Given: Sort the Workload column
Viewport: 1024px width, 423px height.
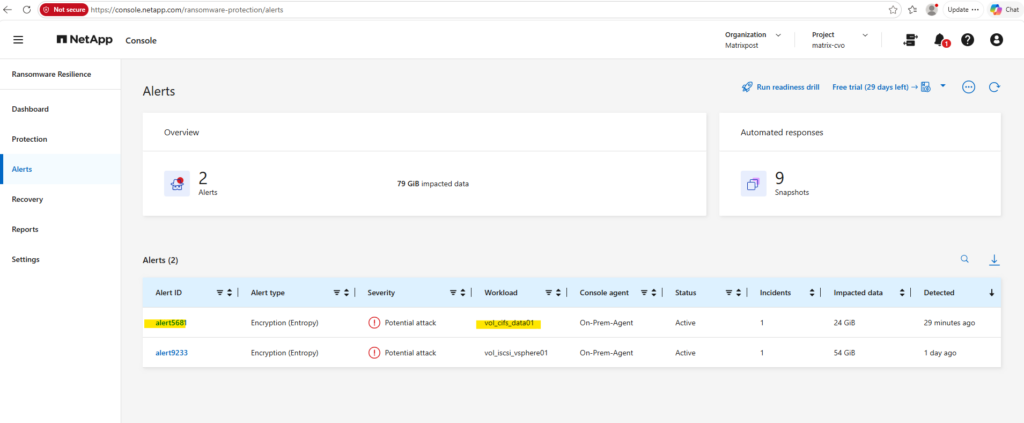Looking at the screenshot, I should coord(558,293).
